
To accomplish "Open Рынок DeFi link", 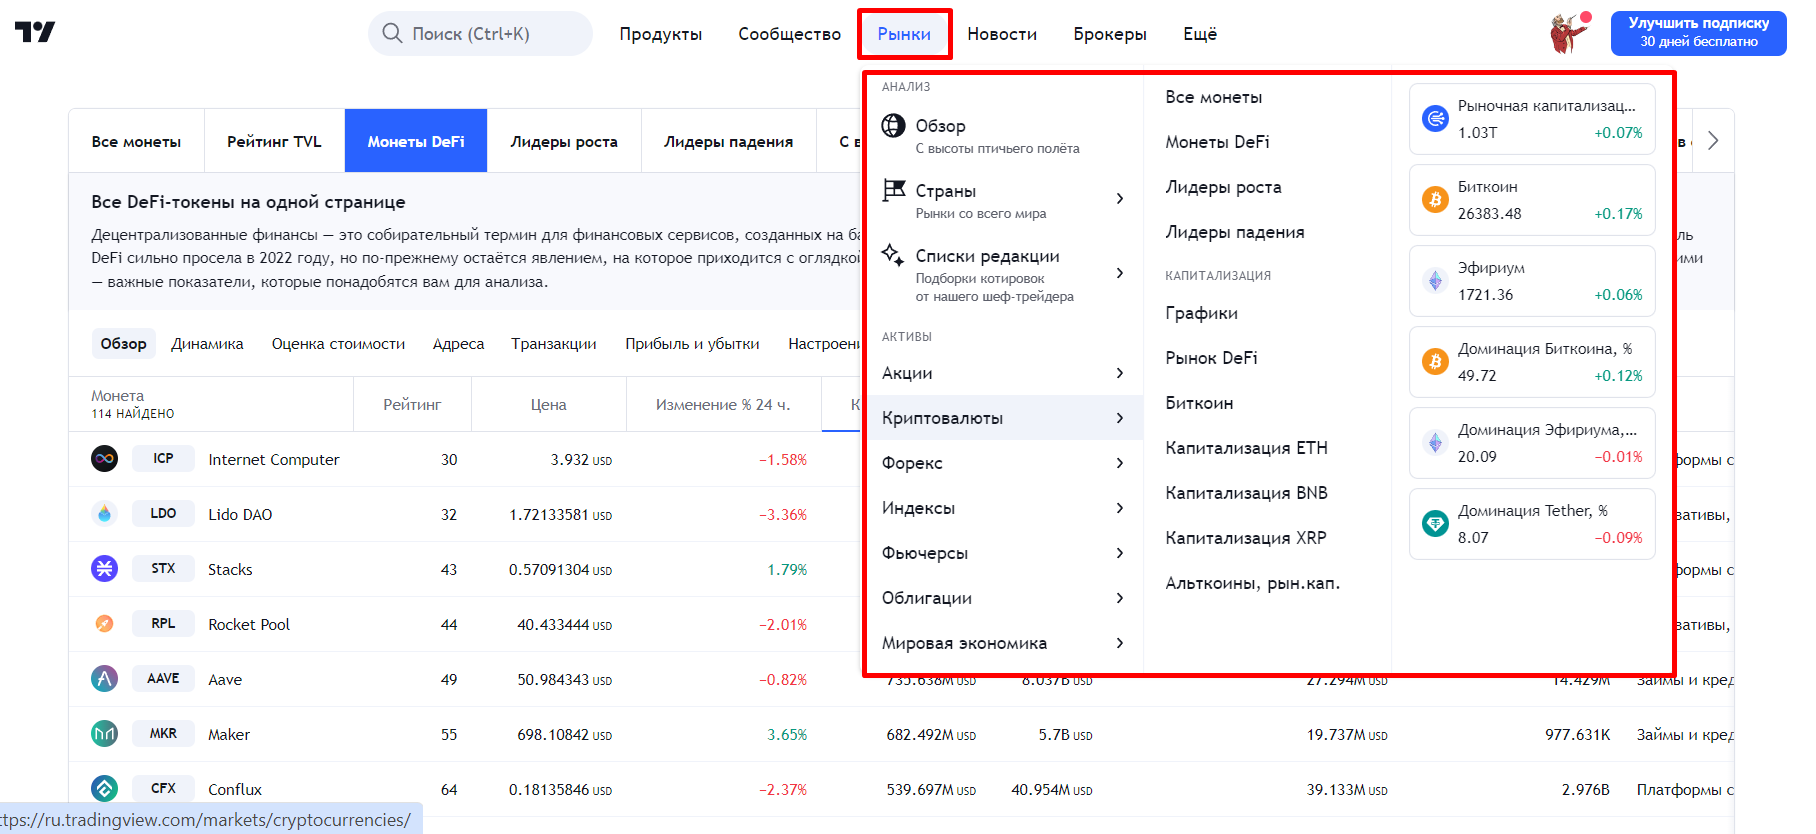I will click(1211, 358).
